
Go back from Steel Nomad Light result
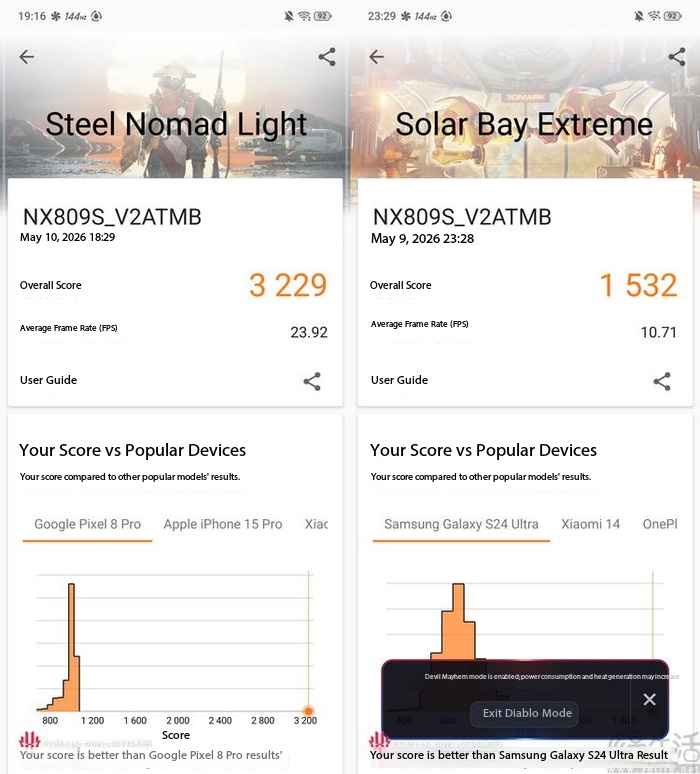coord(27,57)
